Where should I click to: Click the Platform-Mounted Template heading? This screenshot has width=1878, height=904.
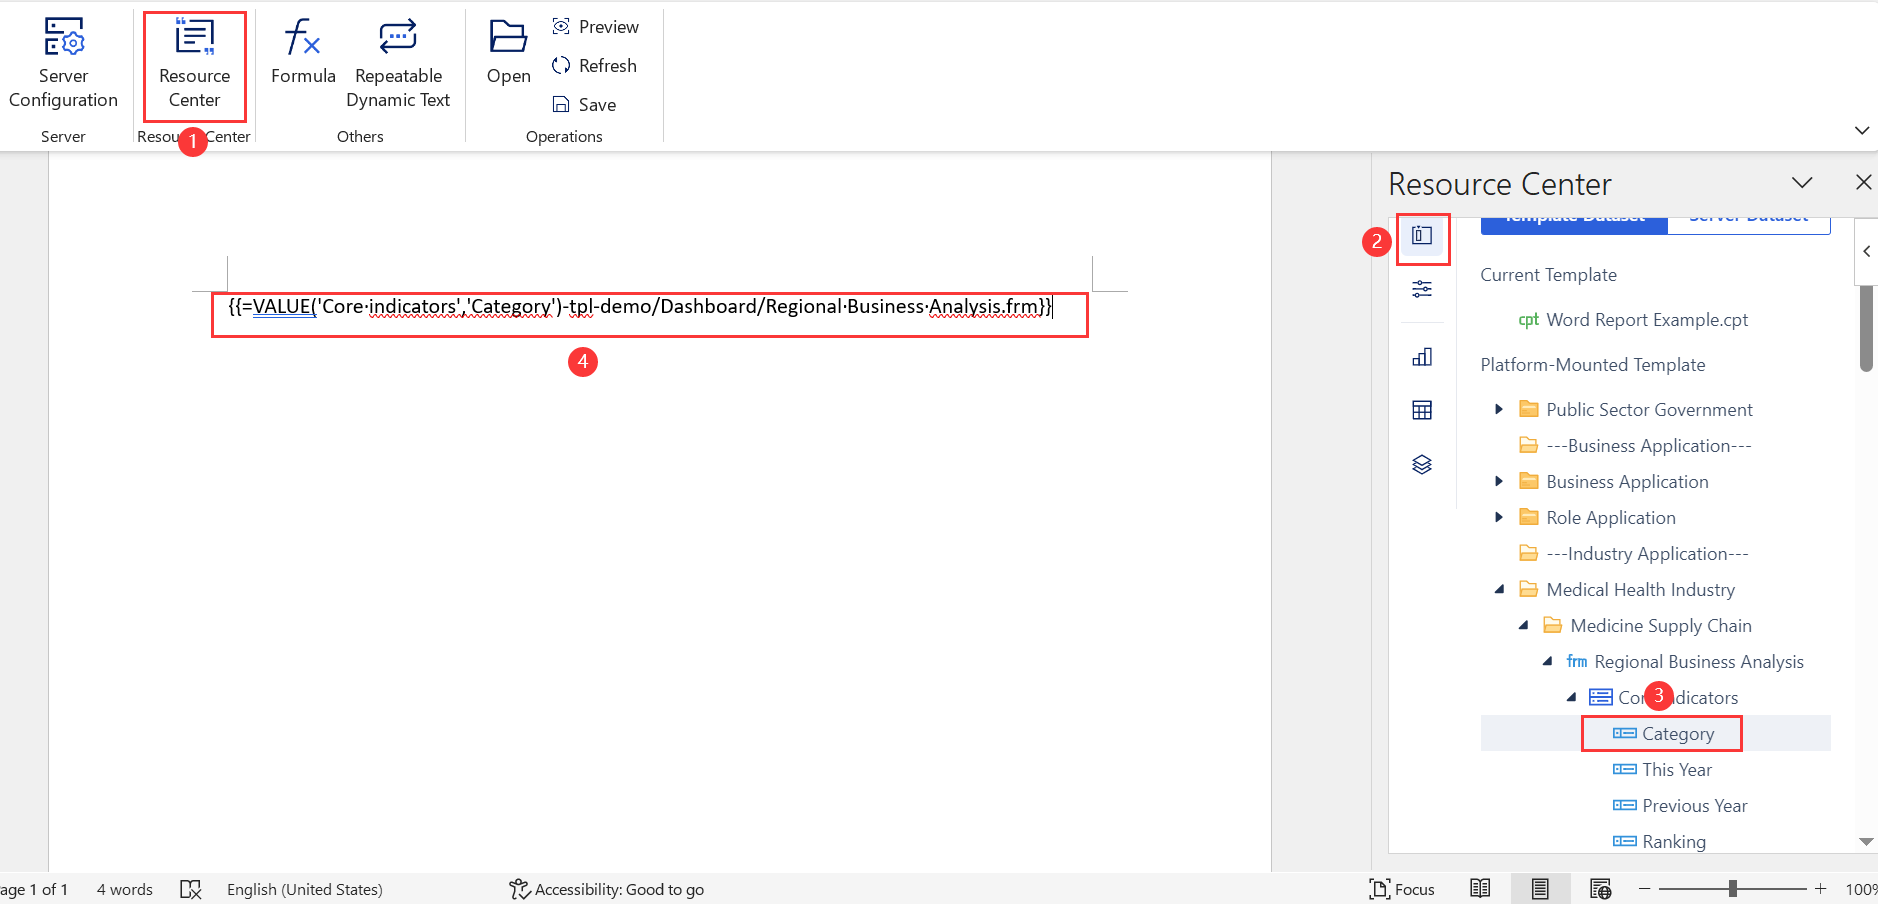(x=1592, y=365)
